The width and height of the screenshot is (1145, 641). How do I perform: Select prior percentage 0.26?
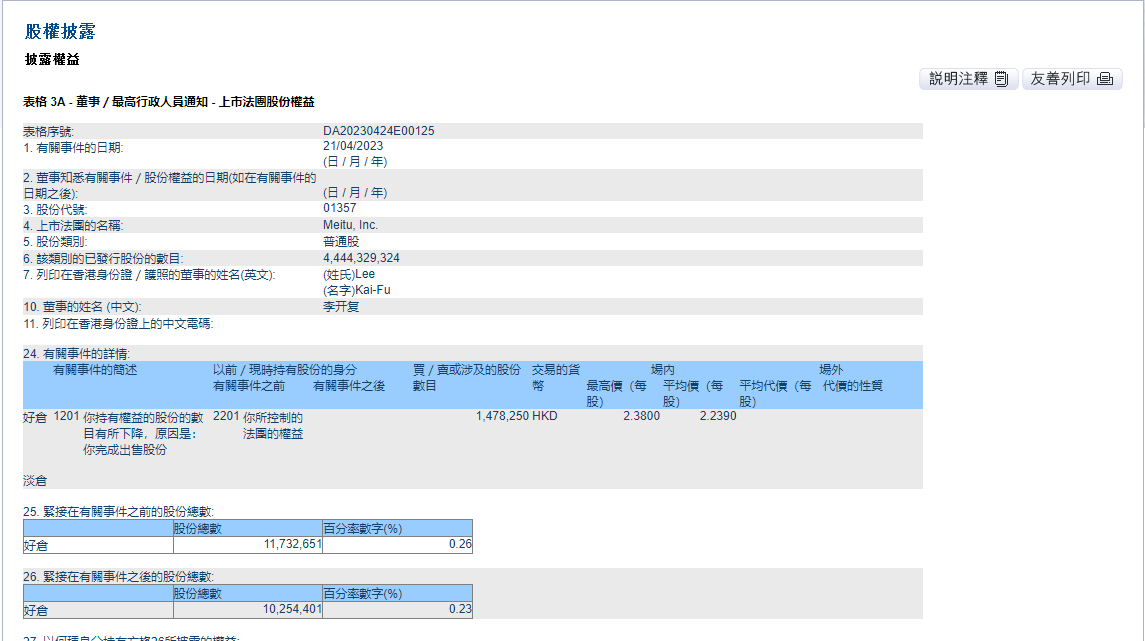coord(461,544)
